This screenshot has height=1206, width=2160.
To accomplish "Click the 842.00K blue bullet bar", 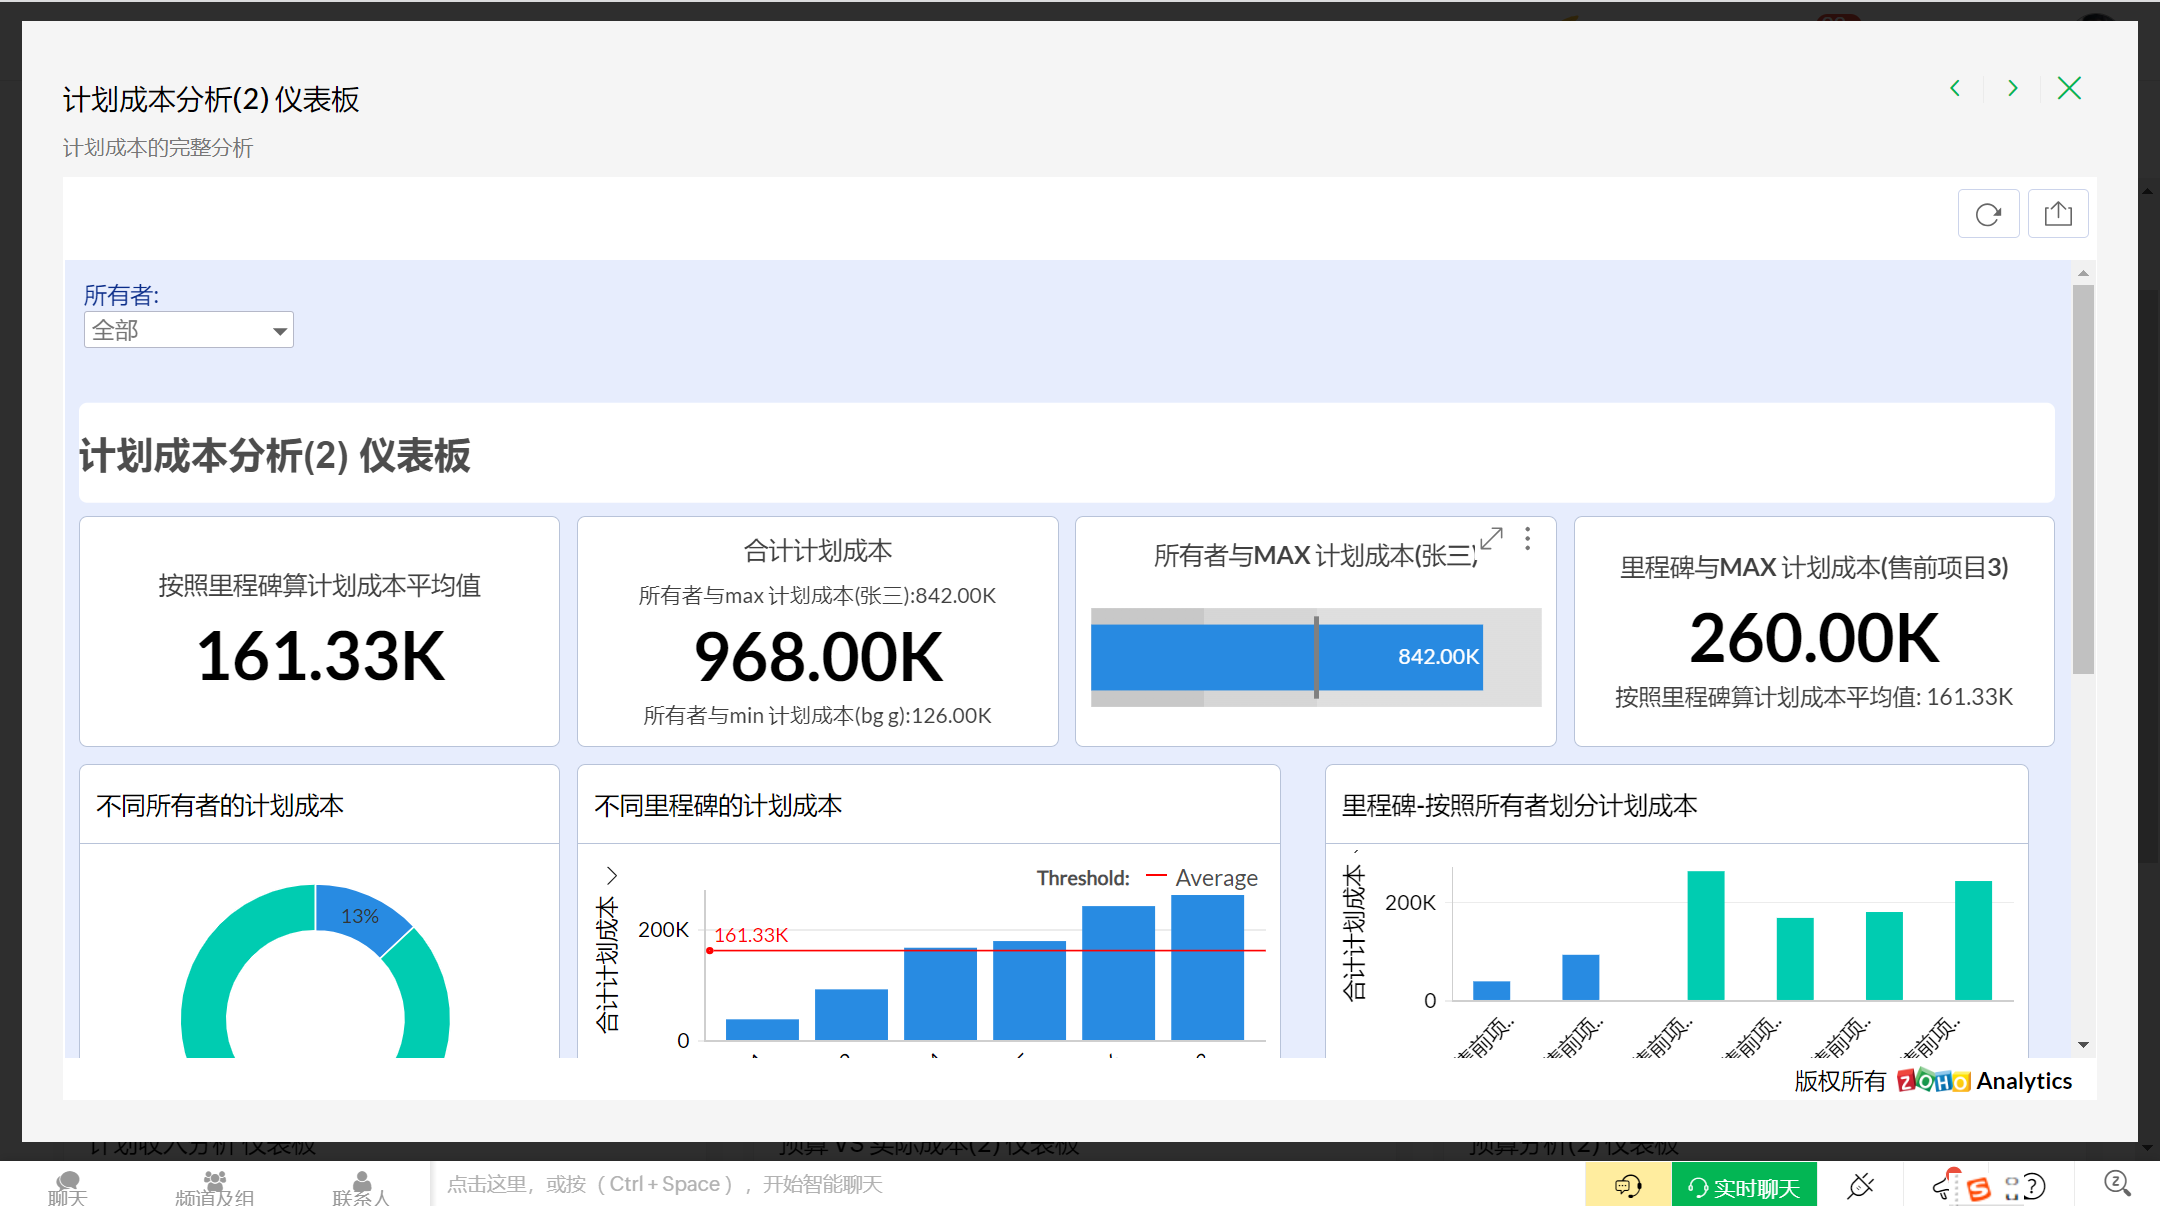I will point(1200,657).
